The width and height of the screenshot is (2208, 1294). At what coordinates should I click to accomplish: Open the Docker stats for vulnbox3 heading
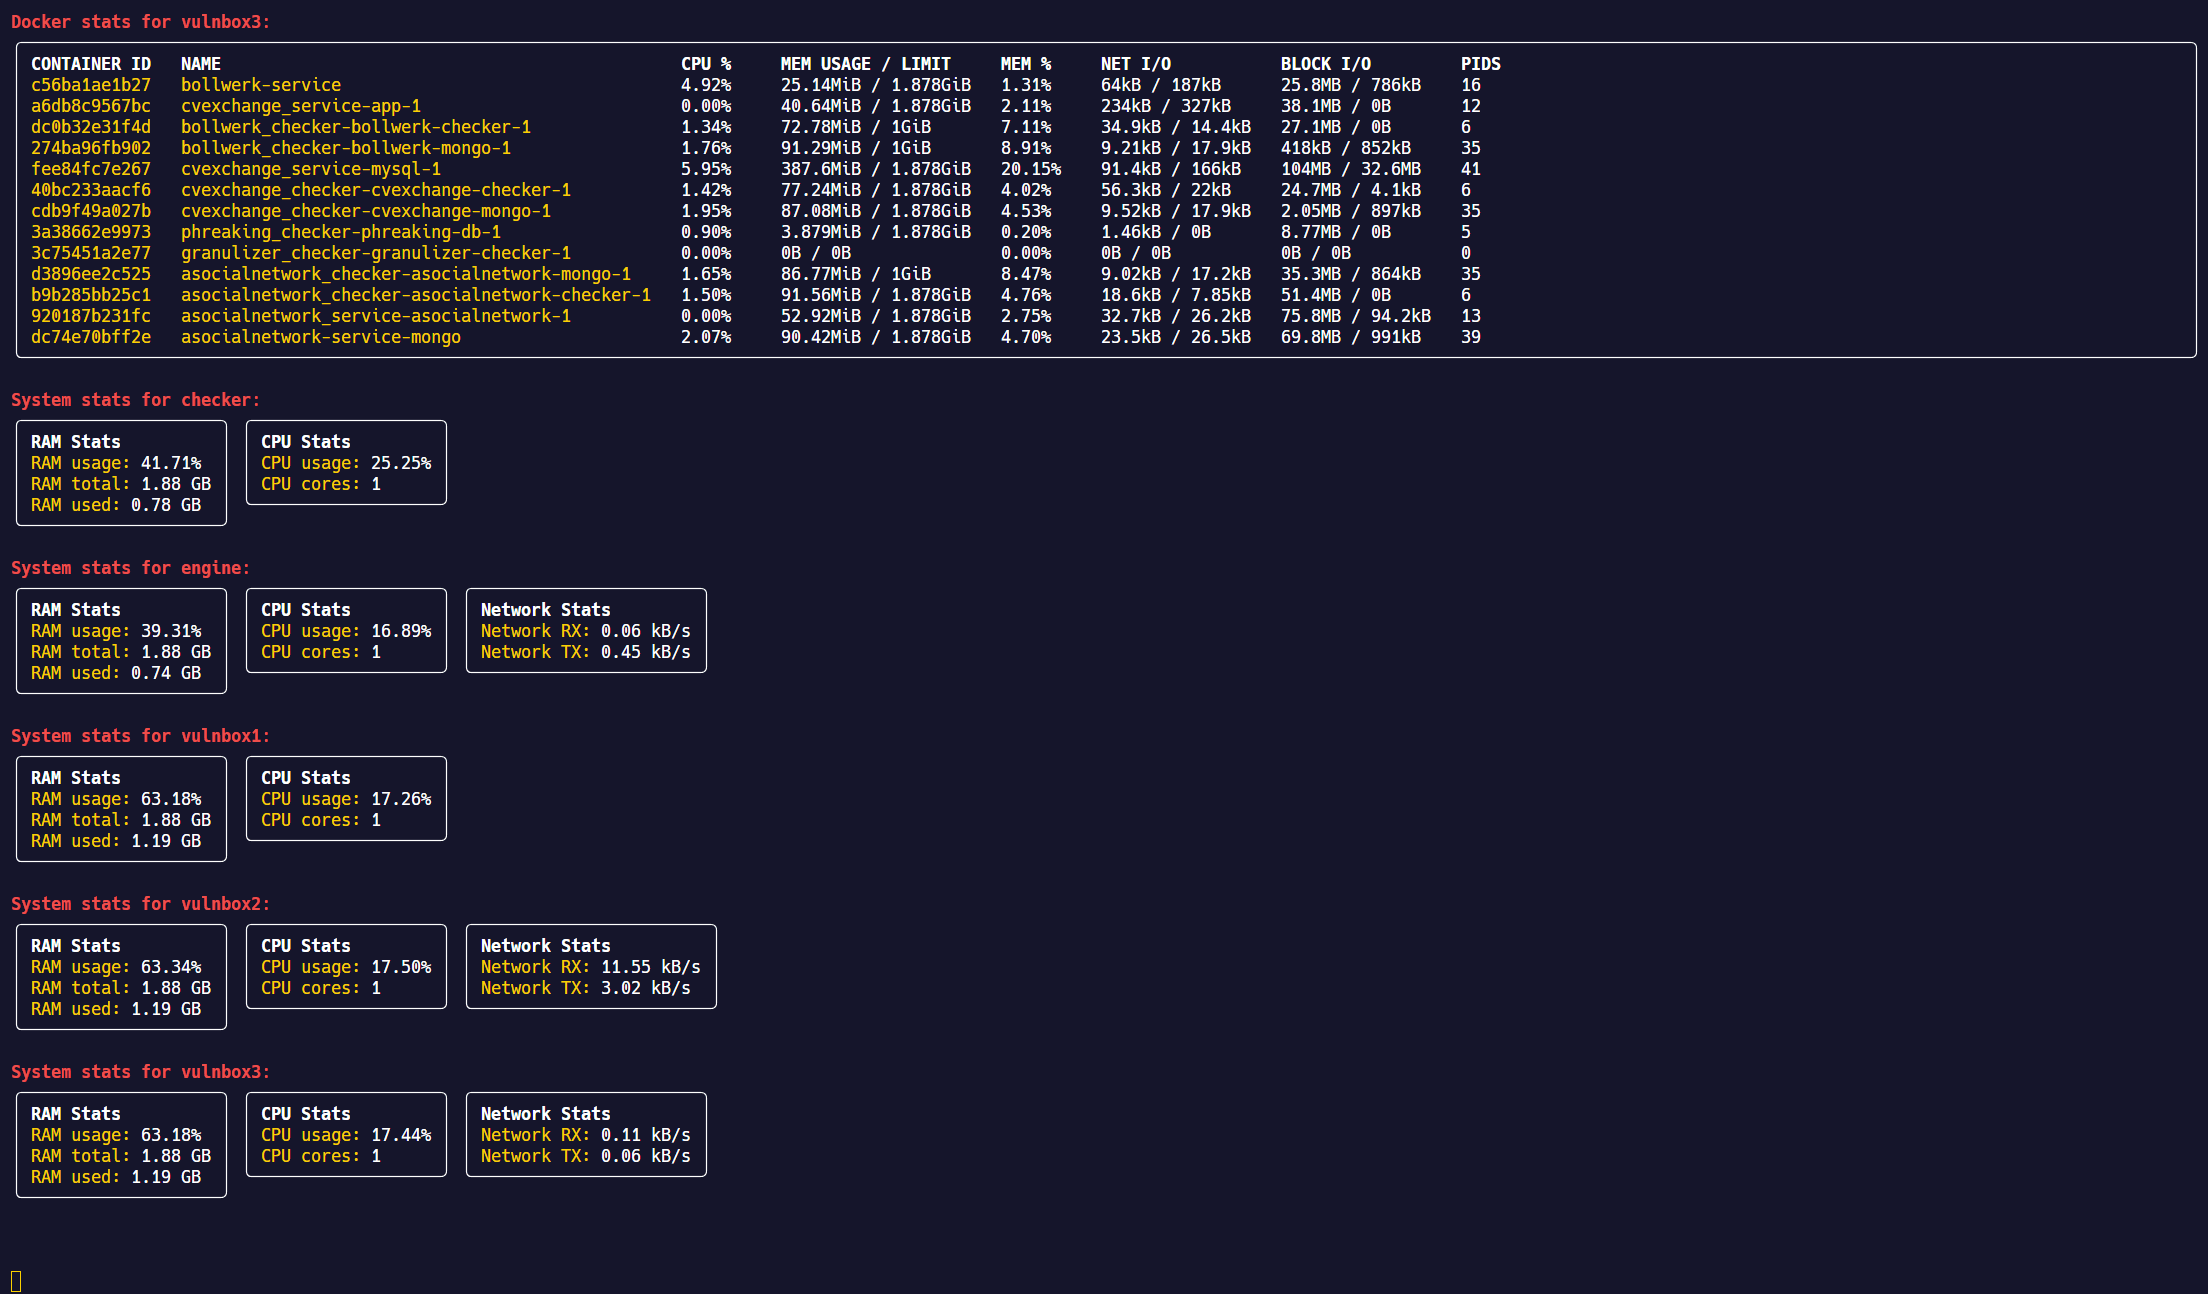(138, 21)
